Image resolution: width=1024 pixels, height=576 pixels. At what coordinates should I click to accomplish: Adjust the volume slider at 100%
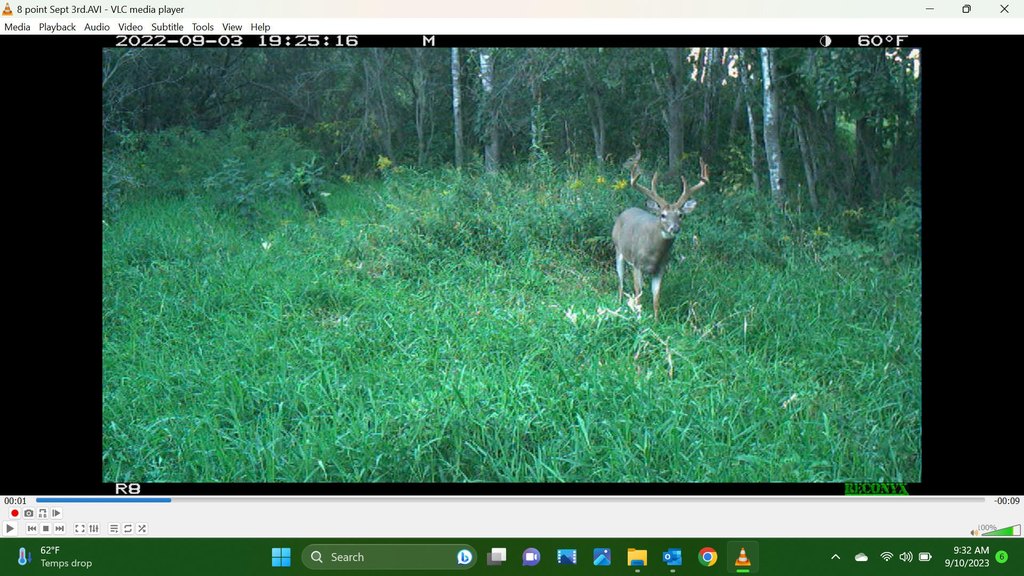[x=1000, y=530]
